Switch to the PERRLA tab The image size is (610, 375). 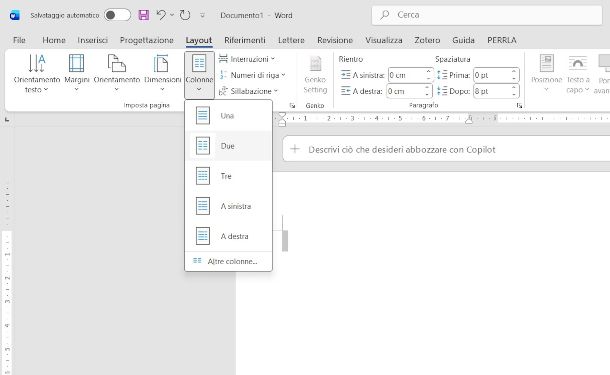(501, 40)
